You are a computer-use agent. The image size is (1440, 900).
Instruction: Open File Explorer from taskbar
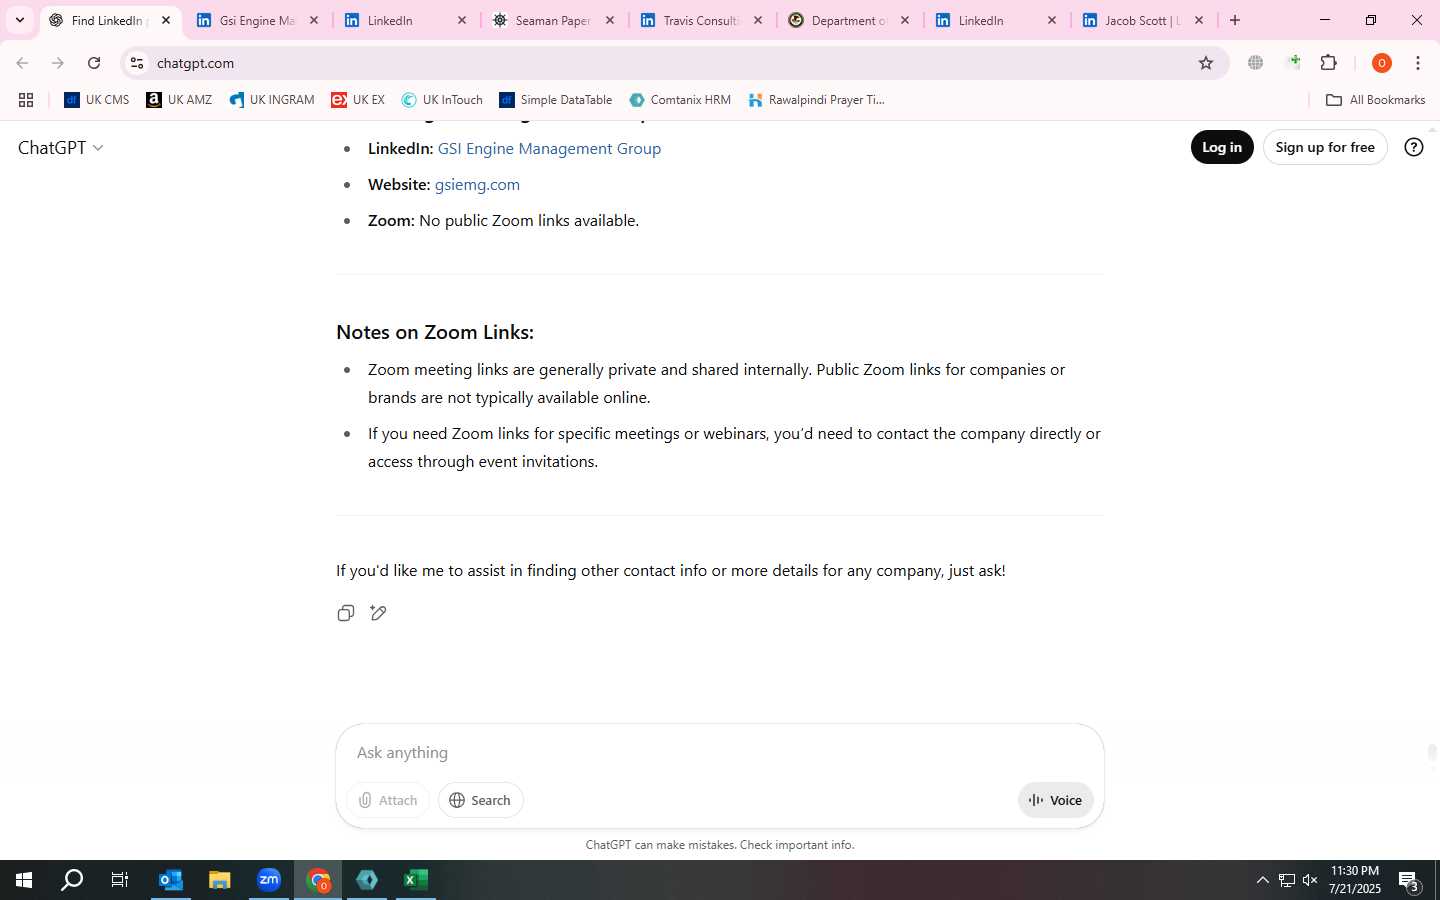tap(220, 880)
